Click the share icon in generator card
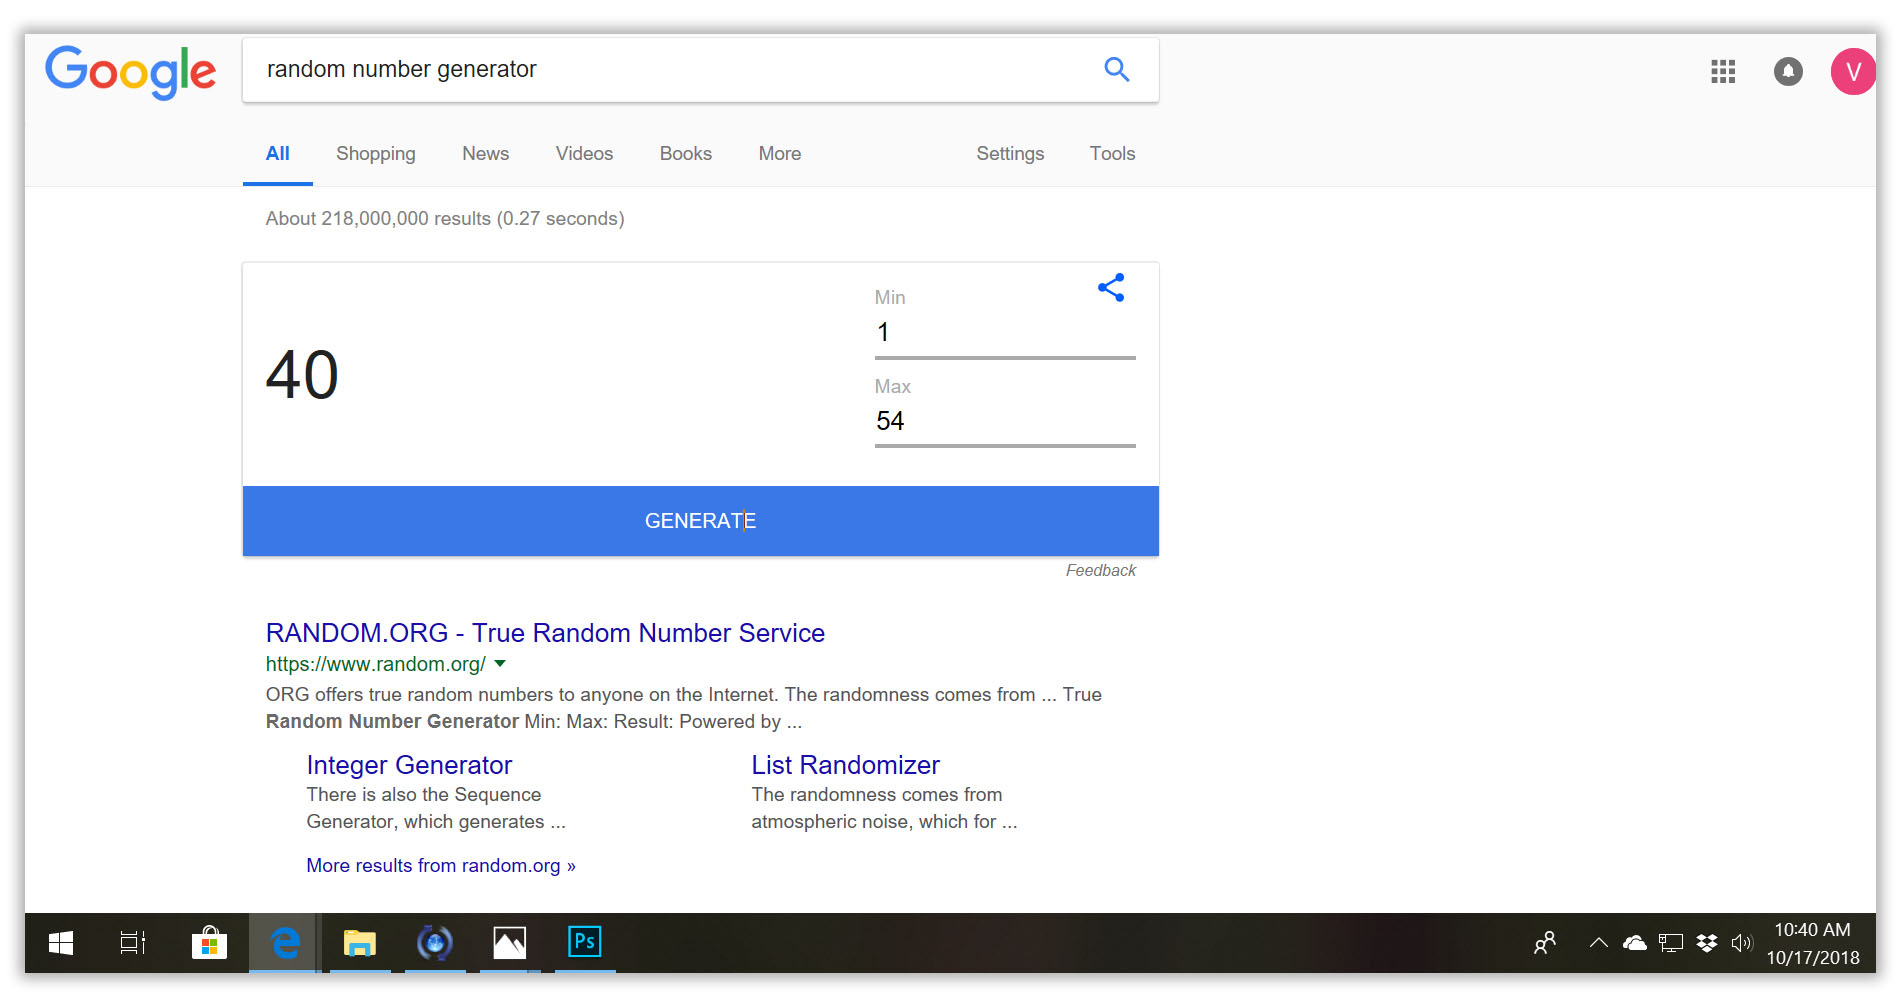 click(x=1111, y=288)
